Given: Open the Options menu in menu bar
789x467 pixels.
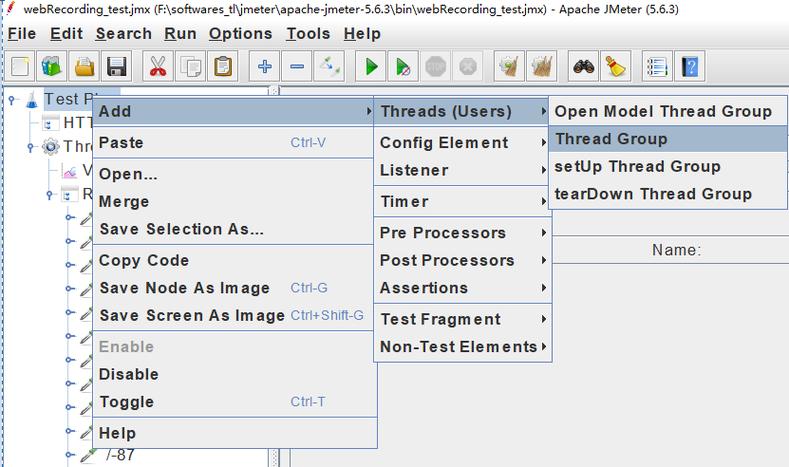Looking at the screenshot, I should click(x=240, y=33).
